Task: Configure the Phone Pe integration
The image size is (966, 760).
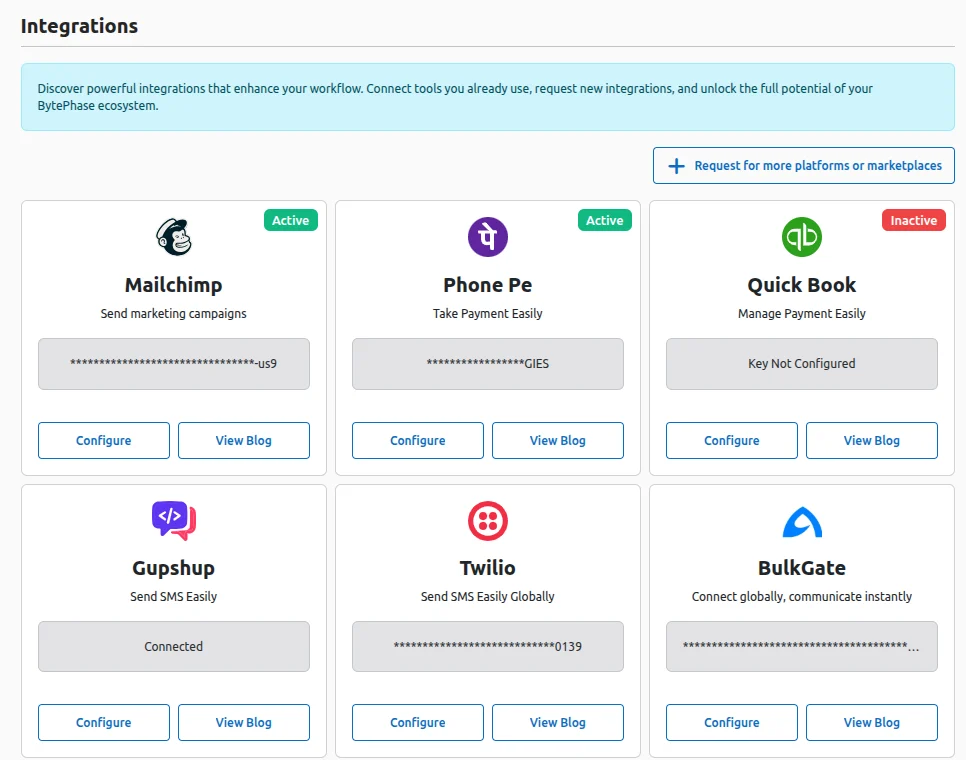Action: (418, 440)
